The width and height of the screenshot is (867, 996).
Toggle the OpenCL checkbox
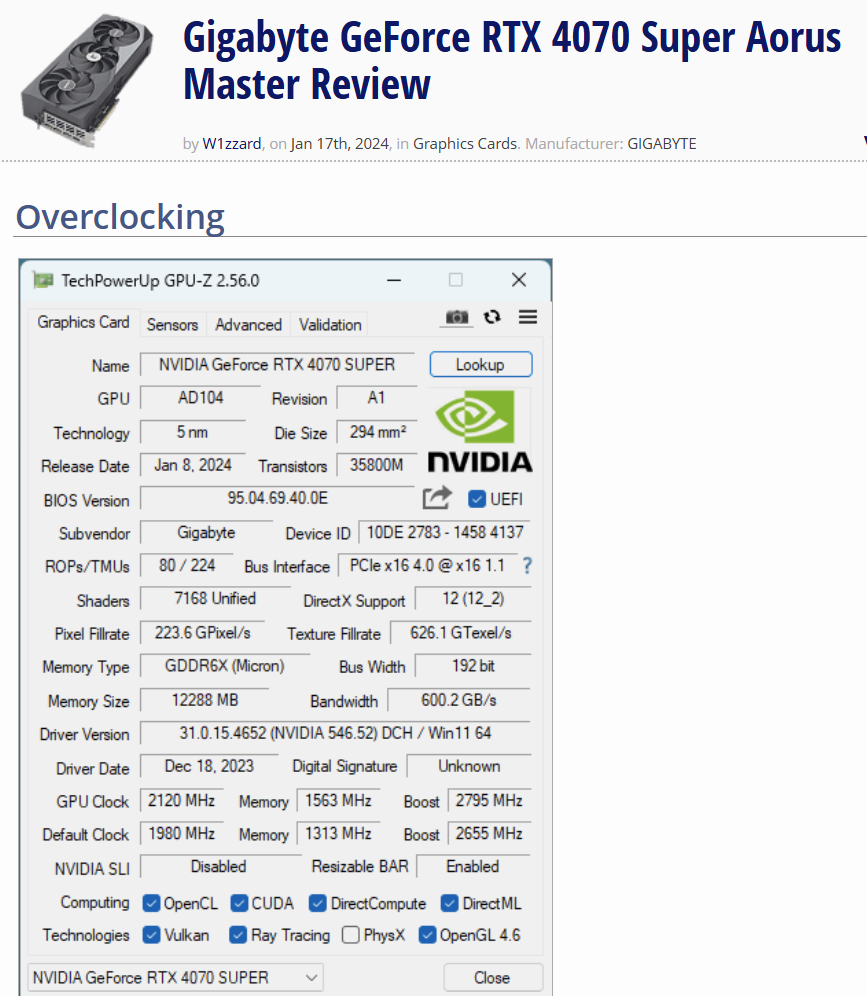point(151,903)
